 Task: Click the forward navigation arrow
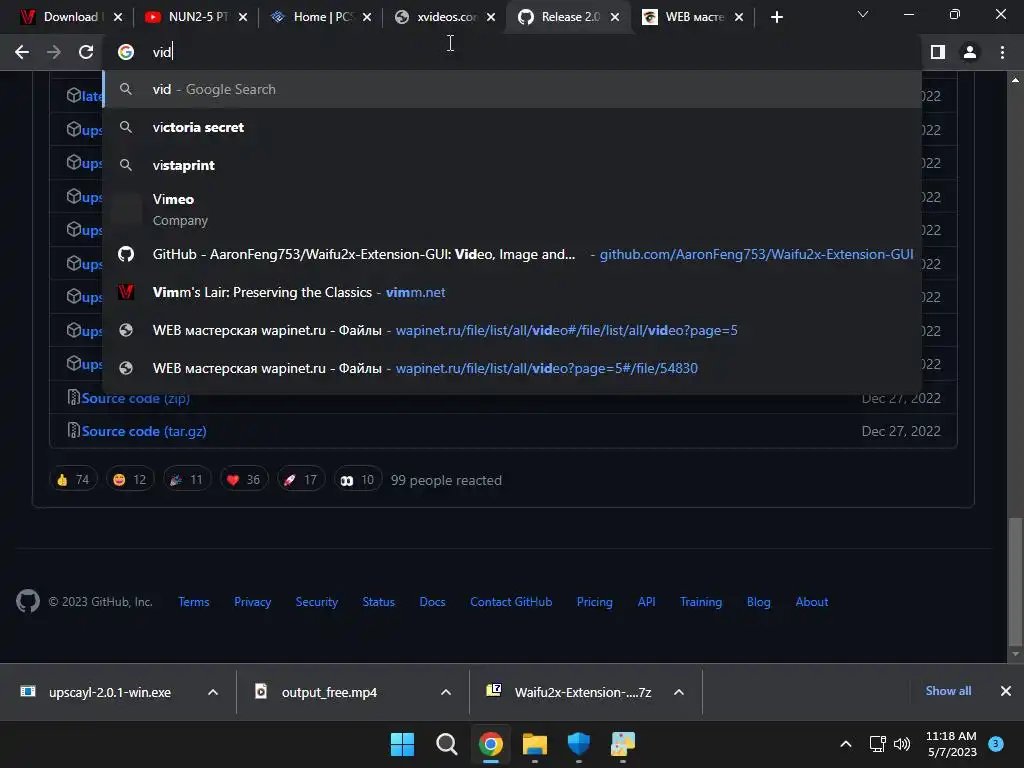click(x=54, y=52)
